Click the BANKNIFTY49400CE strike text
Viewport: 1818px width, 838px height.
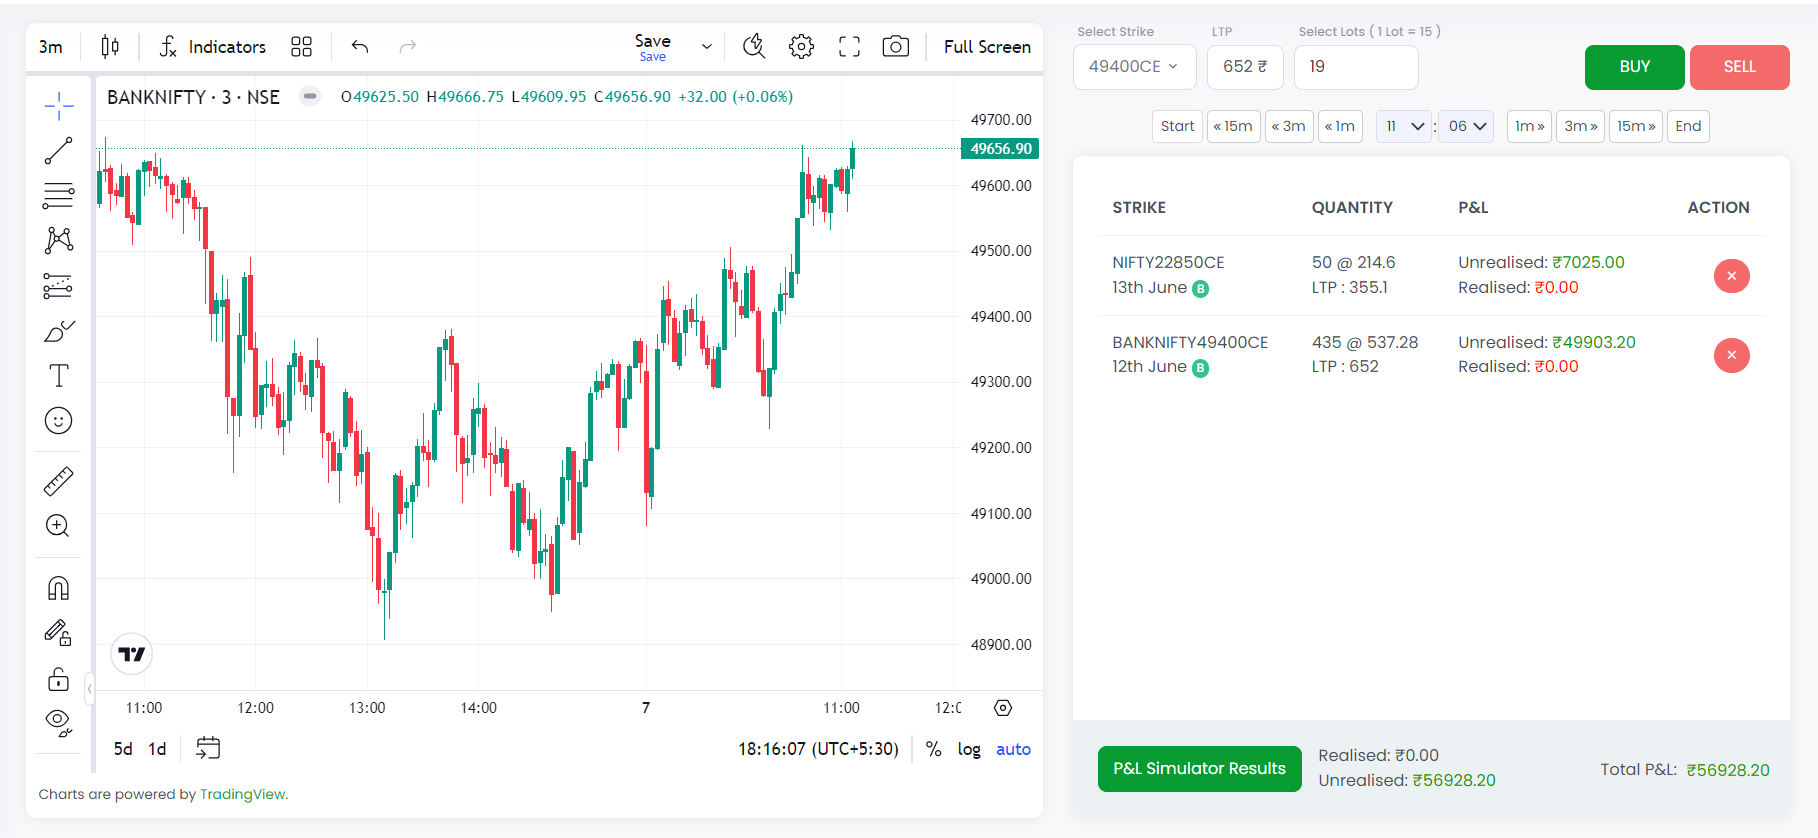[x=1190, y=342]
